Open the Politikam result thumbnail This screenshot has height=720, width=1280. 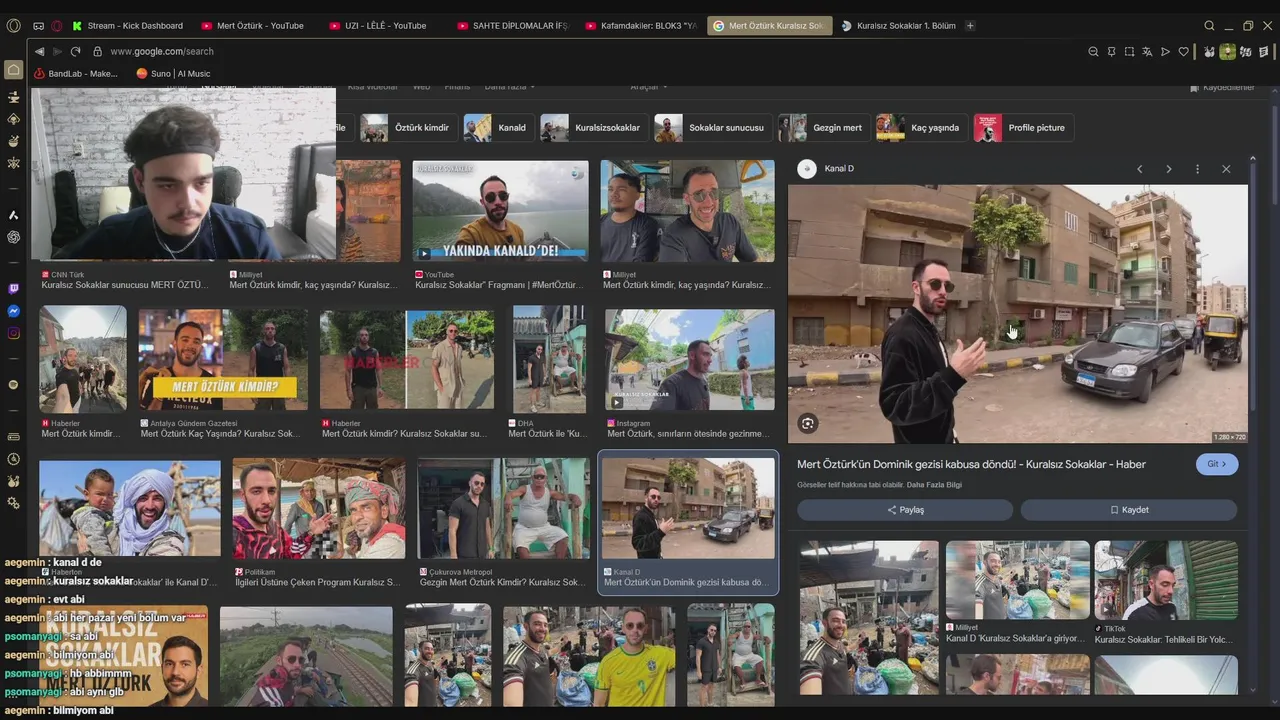pyautogui.click(x=319, y=509)
